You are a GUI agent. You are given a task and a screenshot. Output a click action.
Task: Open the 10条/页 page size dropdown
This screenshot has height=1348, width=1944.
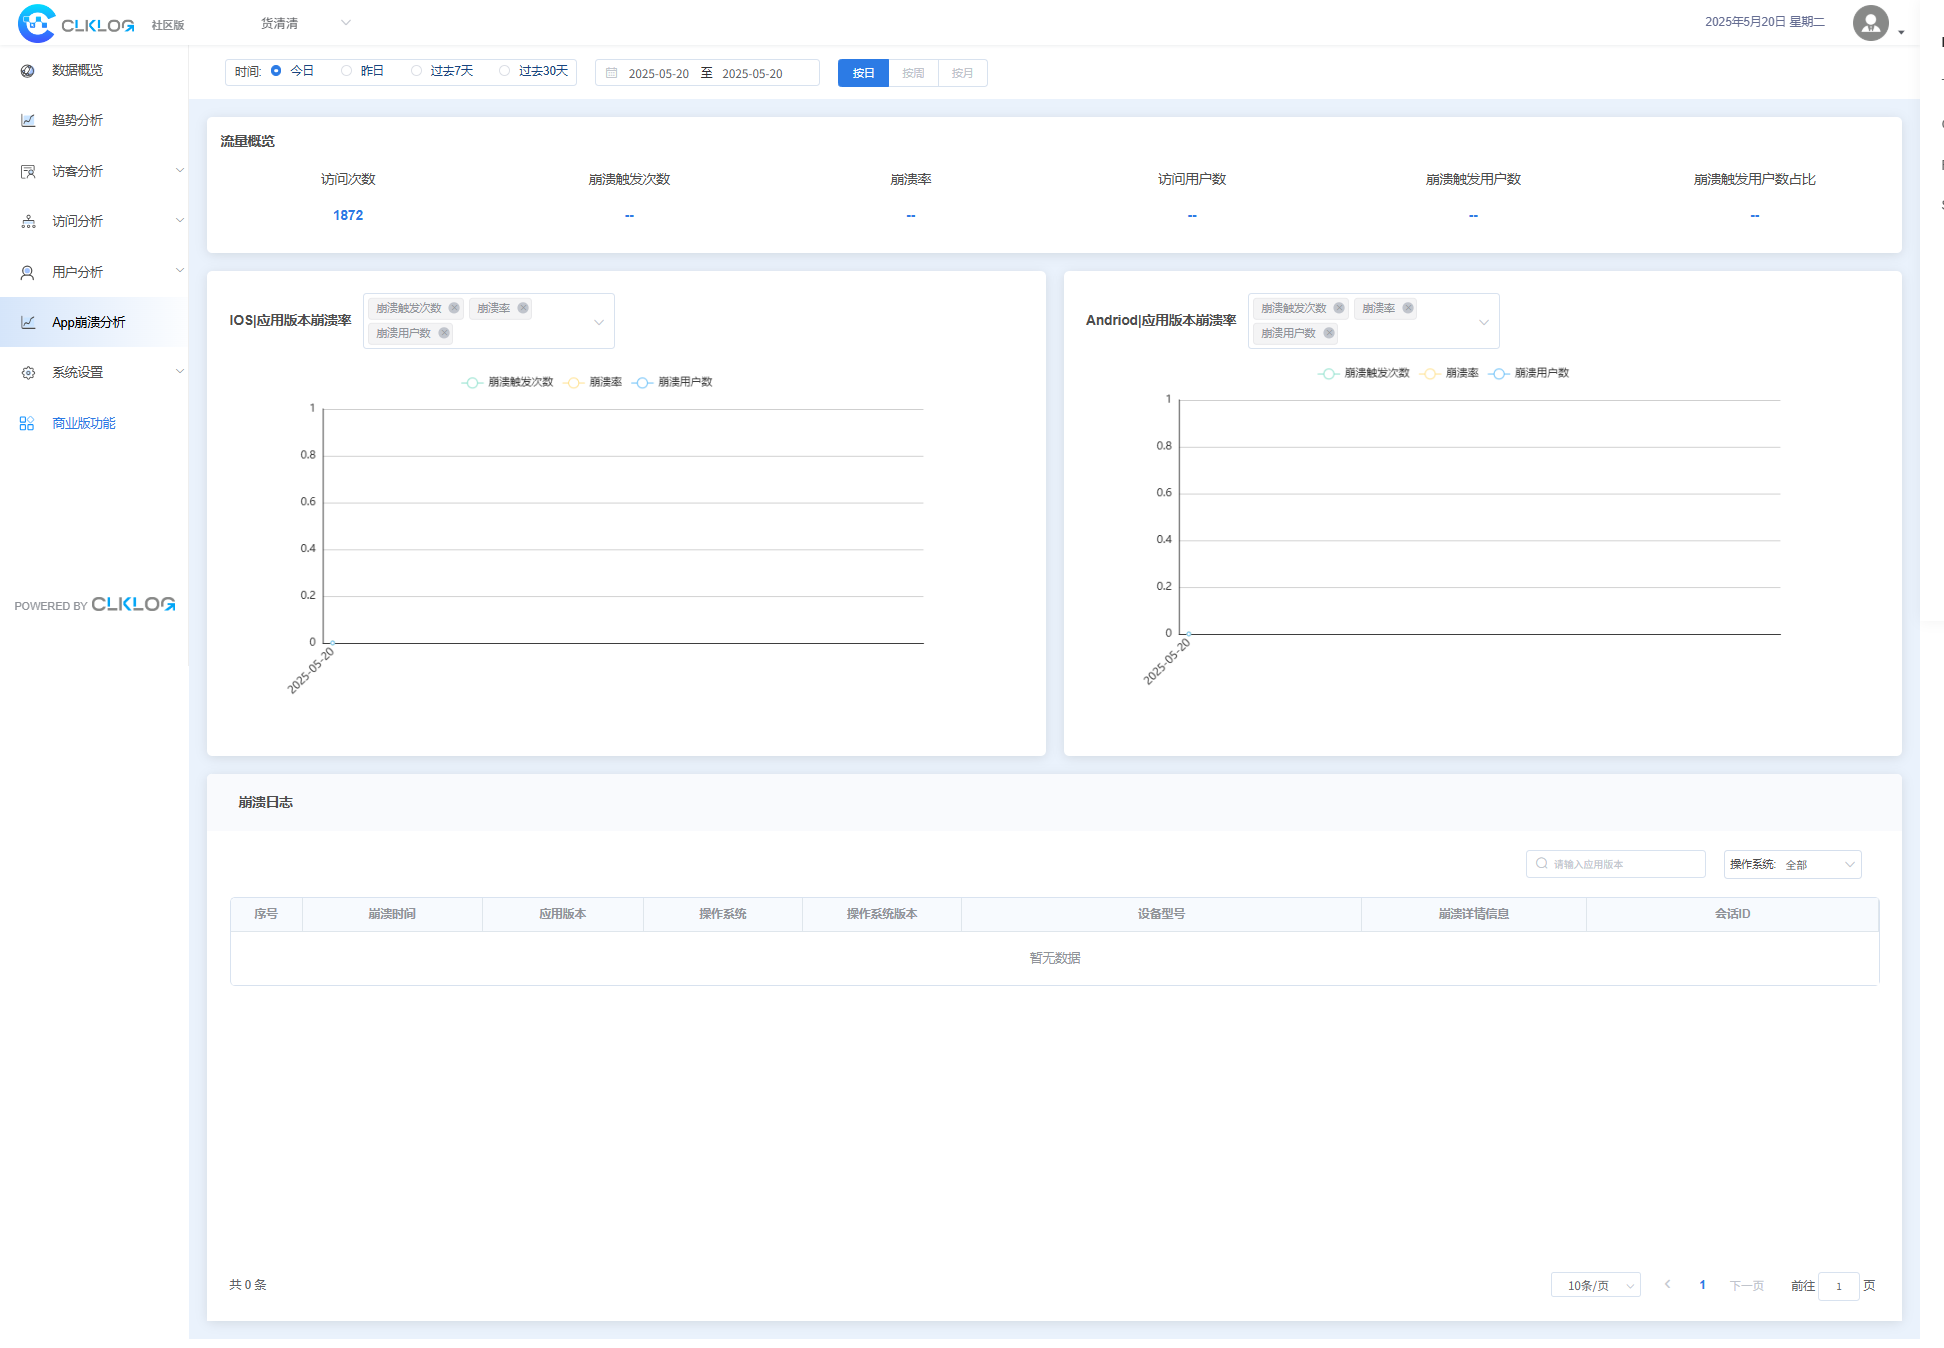coord(1595,1285)
